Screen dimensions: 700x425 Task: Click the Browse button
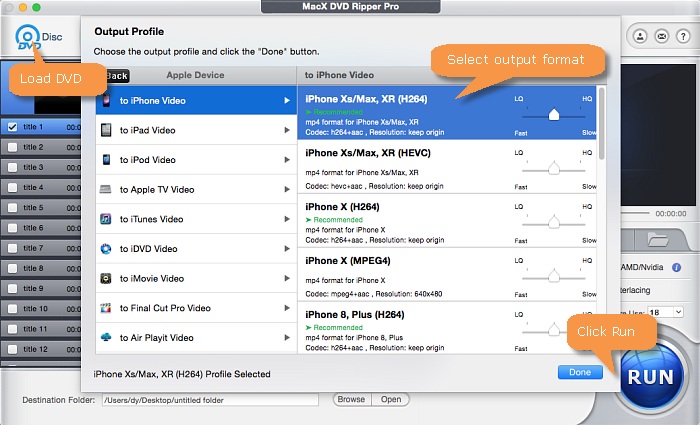click(351, 400)
